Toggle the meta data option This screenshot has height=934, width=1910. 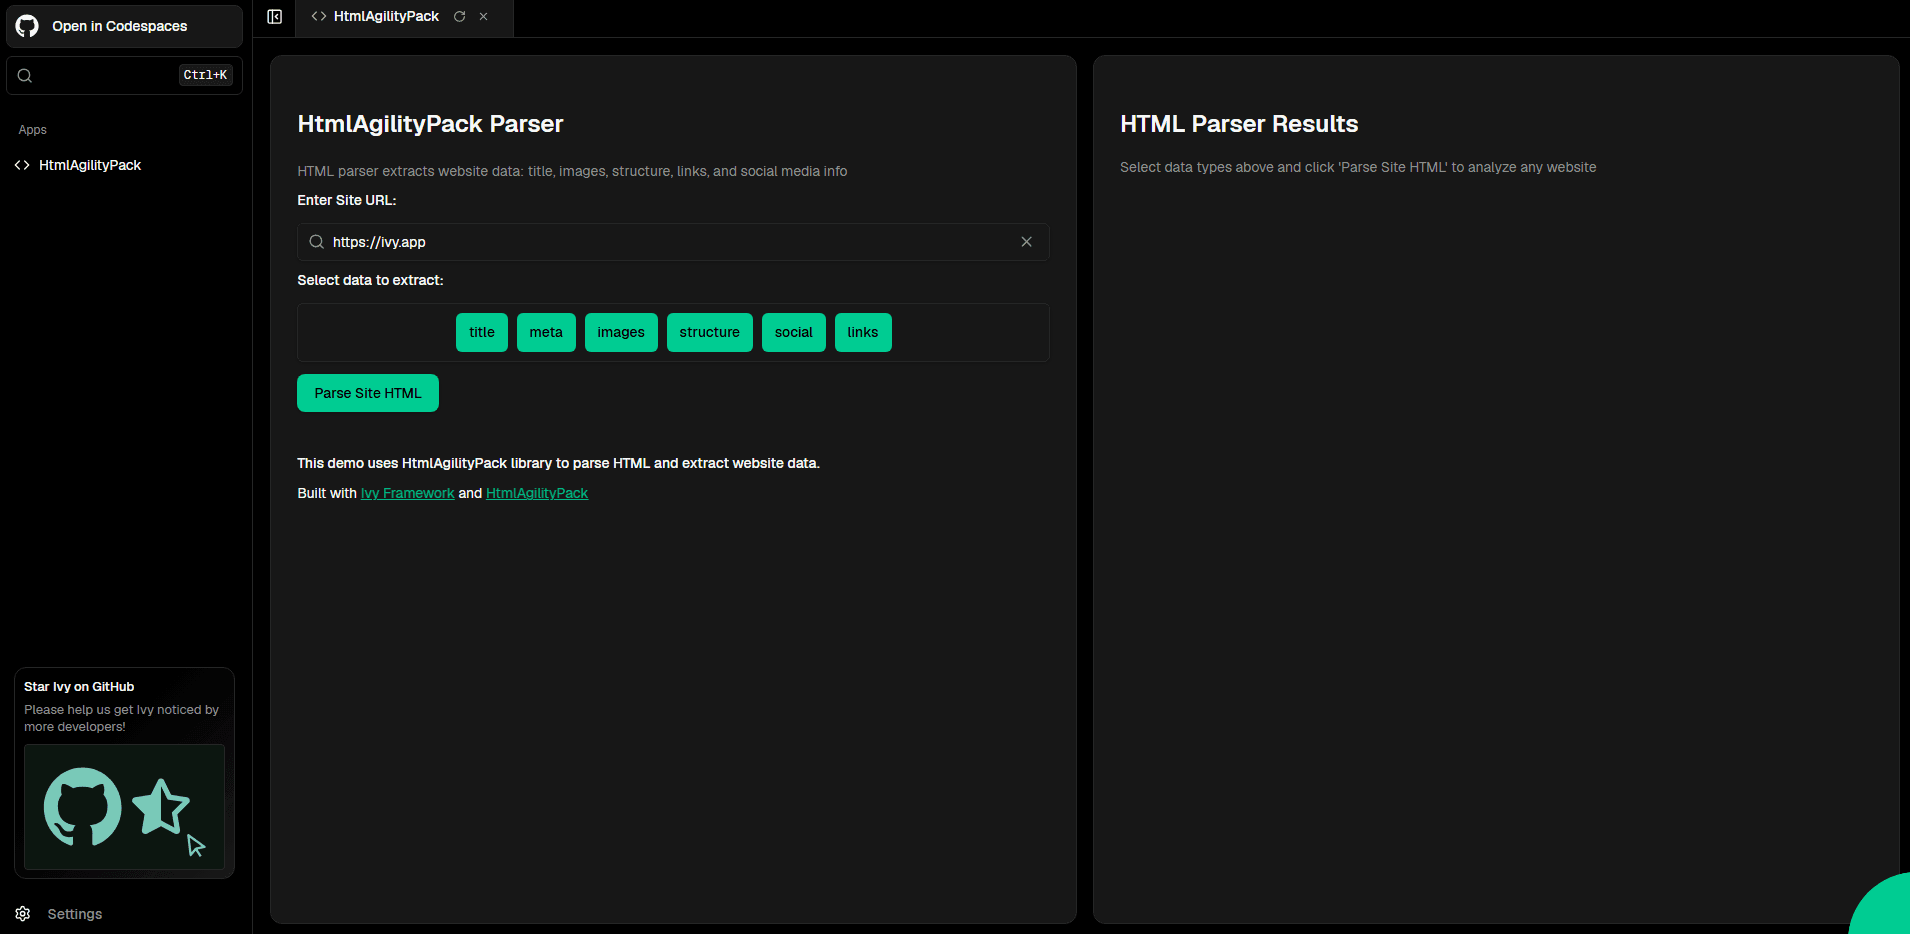(x=546, y=333)
